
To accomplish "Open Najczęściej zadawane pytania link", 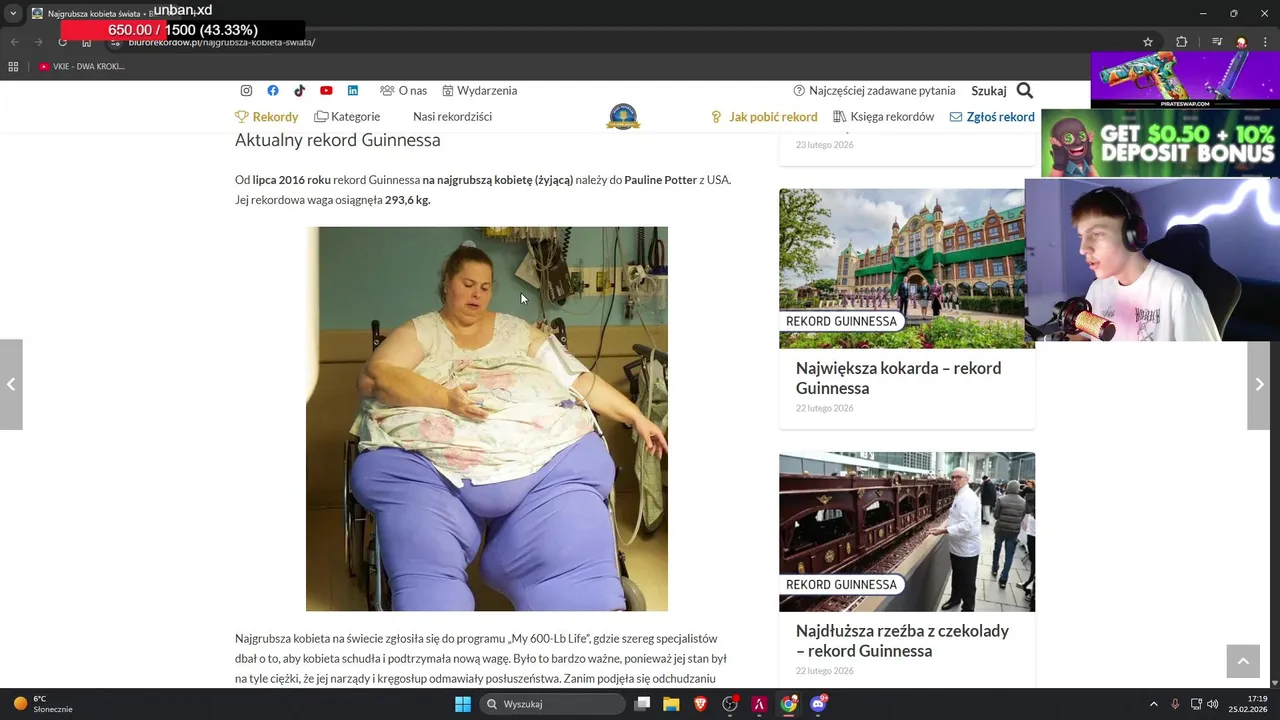I will pyautogui.click(x=874, y=91).
